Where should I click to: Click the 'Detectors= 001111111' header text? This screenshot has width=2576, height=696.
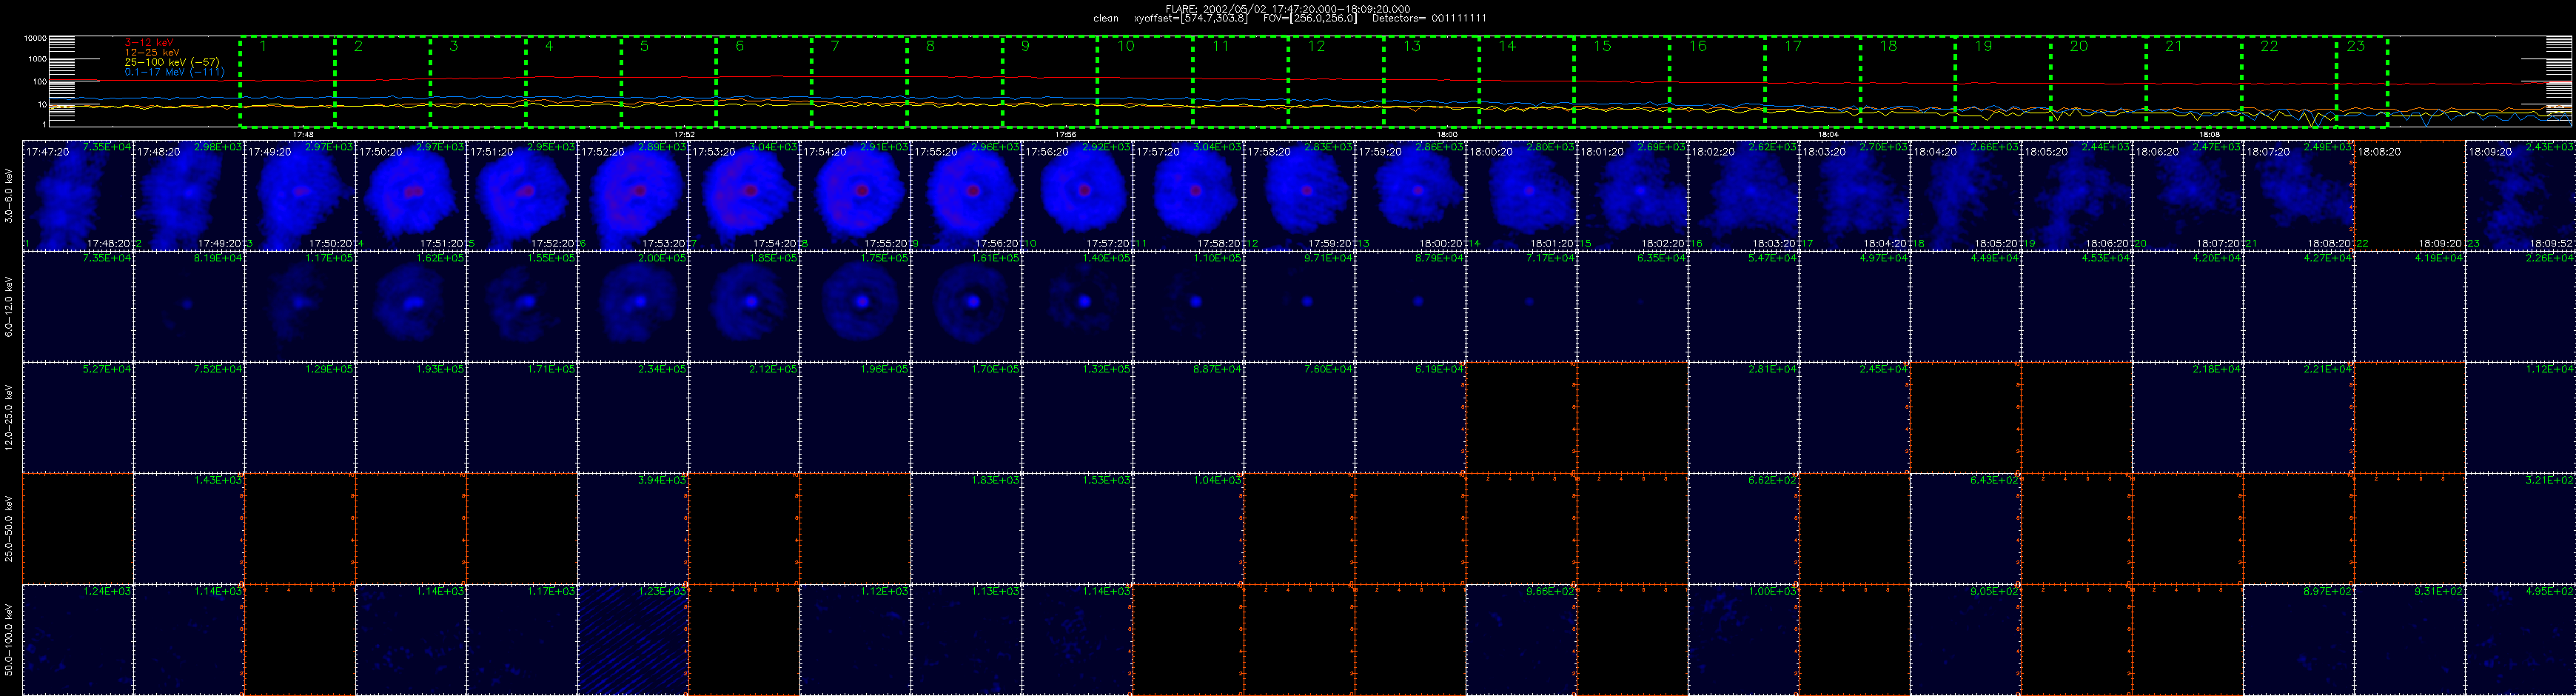click(1429, 19)
